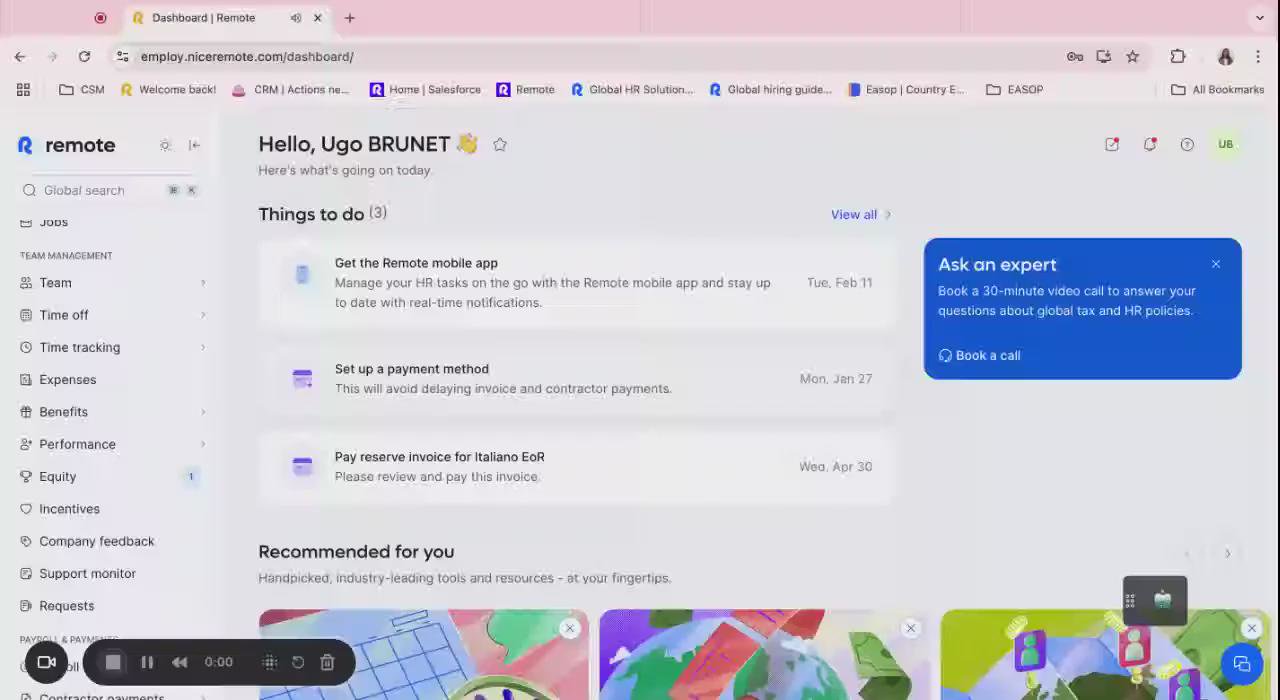Toggle the recorder camera button
Screen dimensions: 1280x700
click(46, 662)
